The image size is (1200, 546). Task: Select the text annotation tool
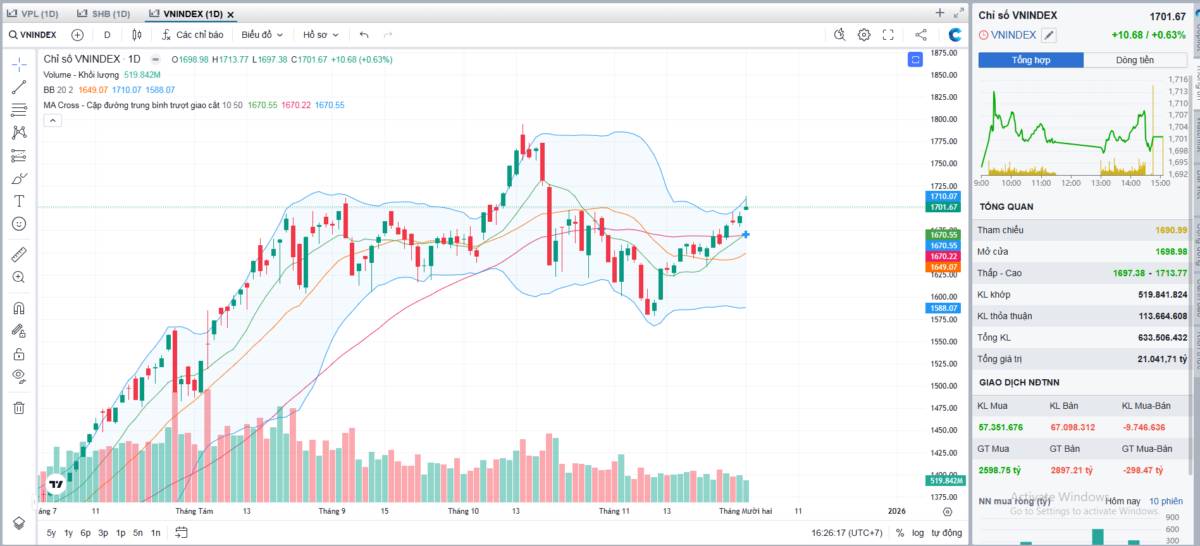pyautogui.click(x=18, y=201)
